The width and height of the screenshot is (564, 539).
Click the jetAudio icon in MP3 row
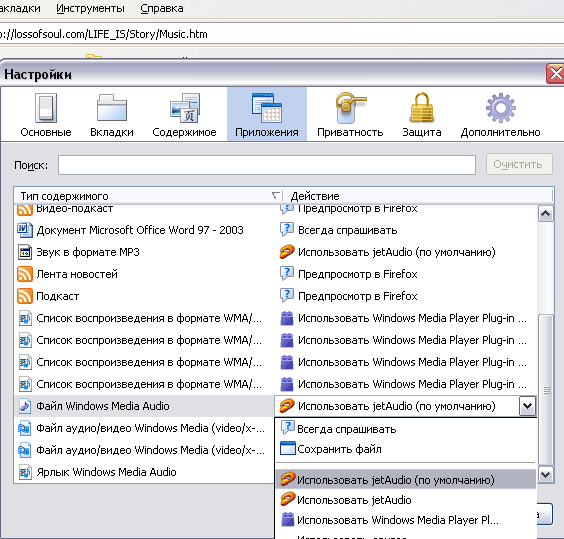coord(287,252)
